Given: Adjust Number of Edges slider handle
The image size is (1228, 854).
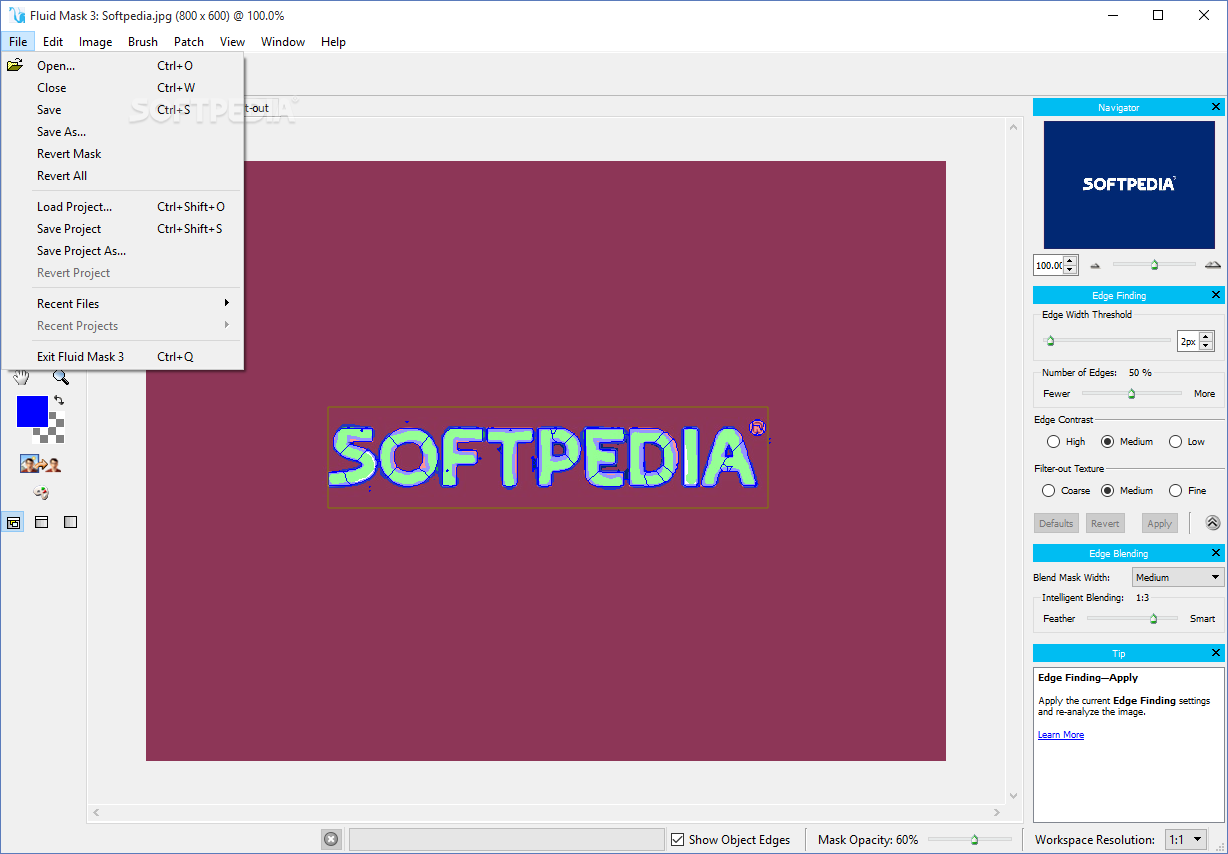Looking at the screenshot, I should (x=1131, y=394).
